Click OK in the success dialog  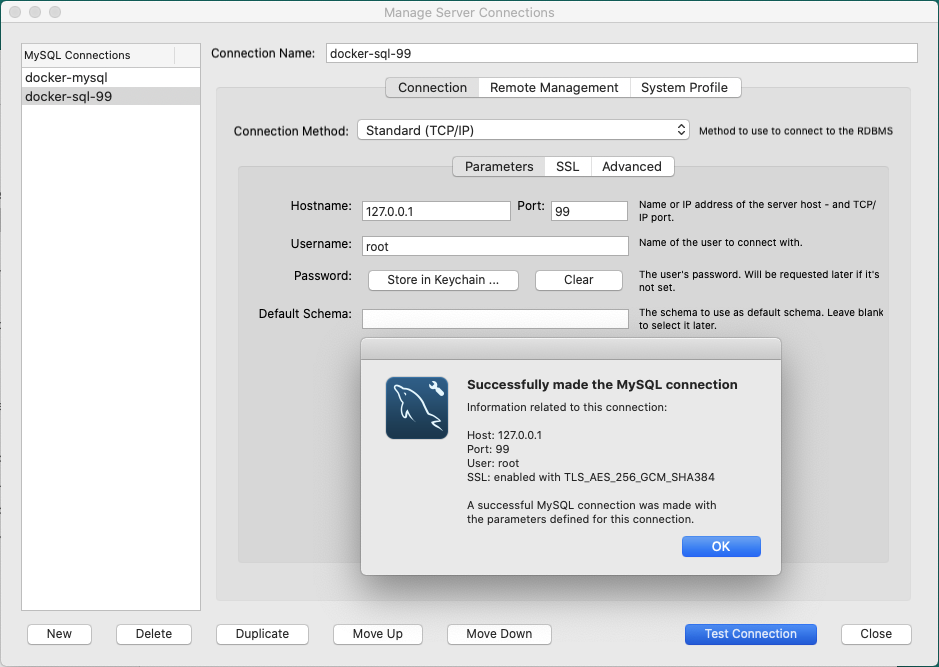click(721, 546)
